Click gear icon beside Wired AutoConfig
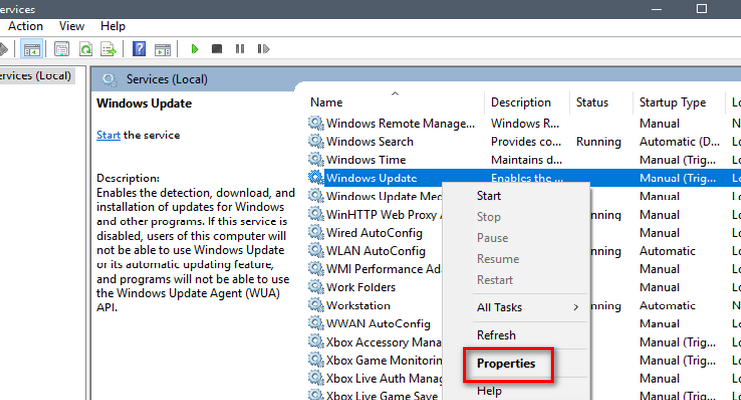The width and height of the screenshot is (741, 400). [x=316, y=232]
